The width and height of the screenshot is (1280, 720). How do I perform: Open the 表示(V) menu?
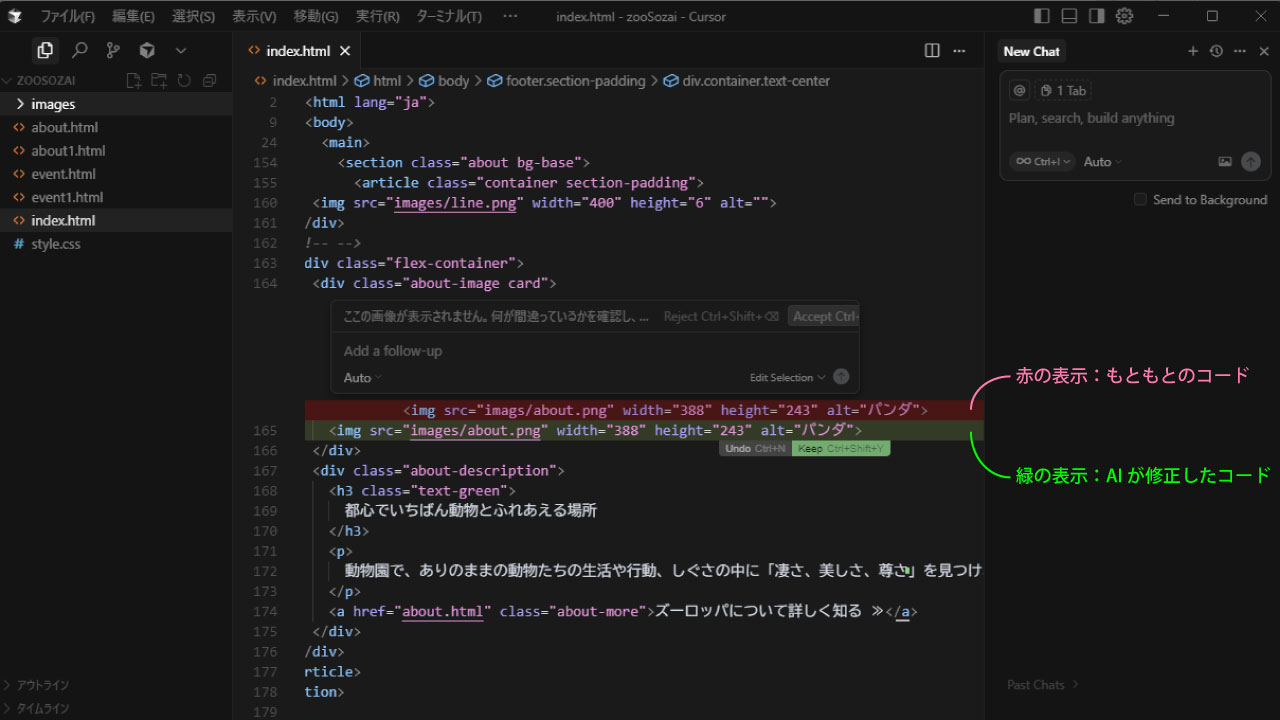[x=254, y=16]
